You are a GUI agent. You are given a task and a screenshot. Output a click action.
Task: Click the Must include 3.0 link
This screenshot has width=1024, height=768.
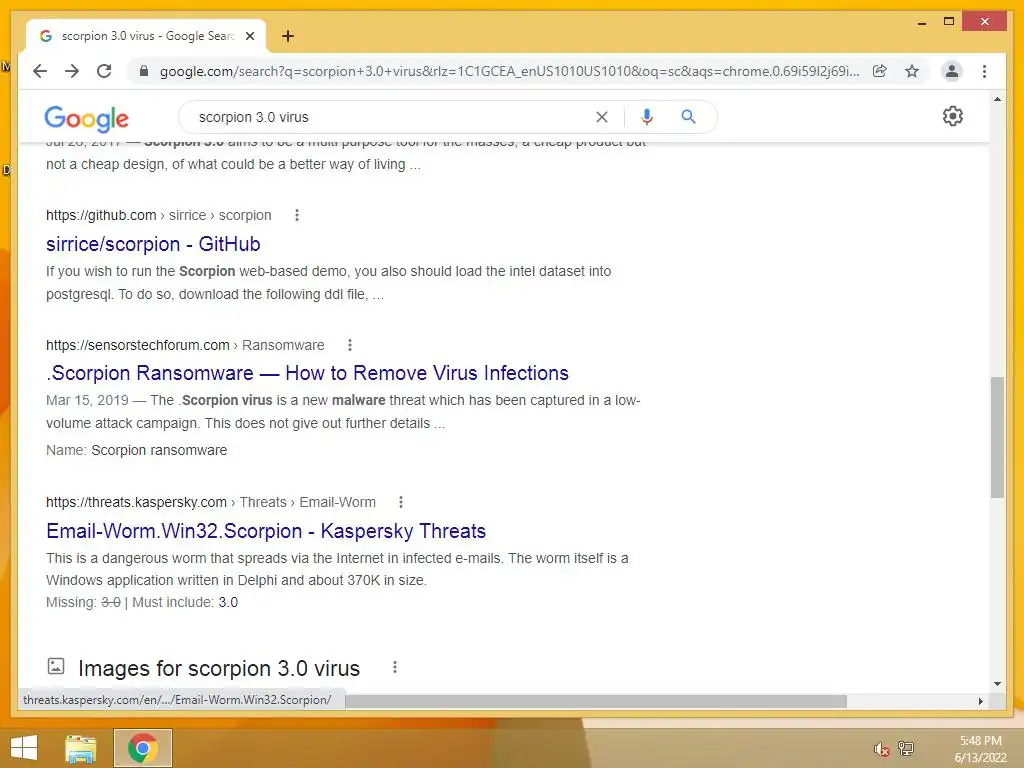pos(228,602)
